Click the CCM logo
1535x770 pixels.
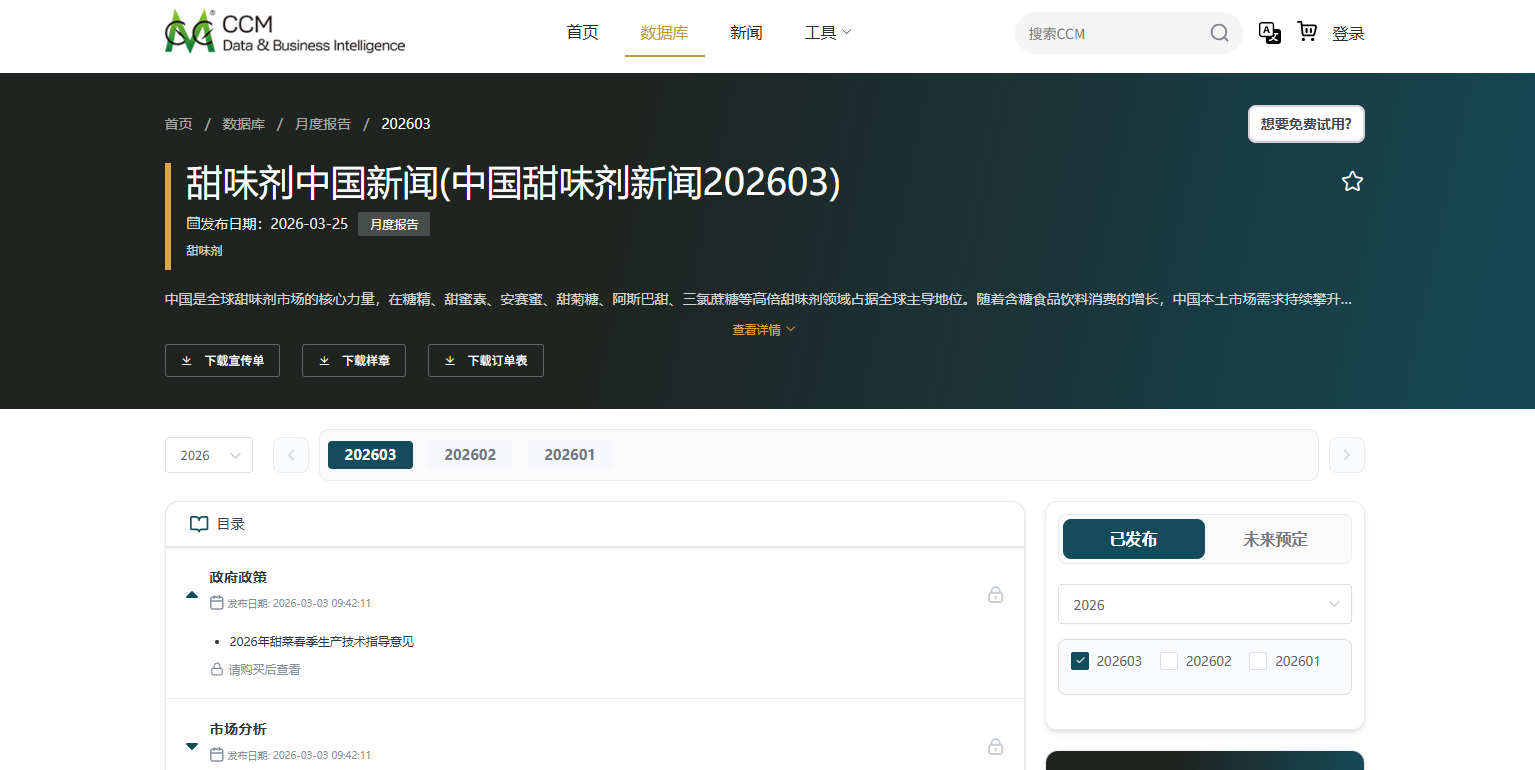284,30
